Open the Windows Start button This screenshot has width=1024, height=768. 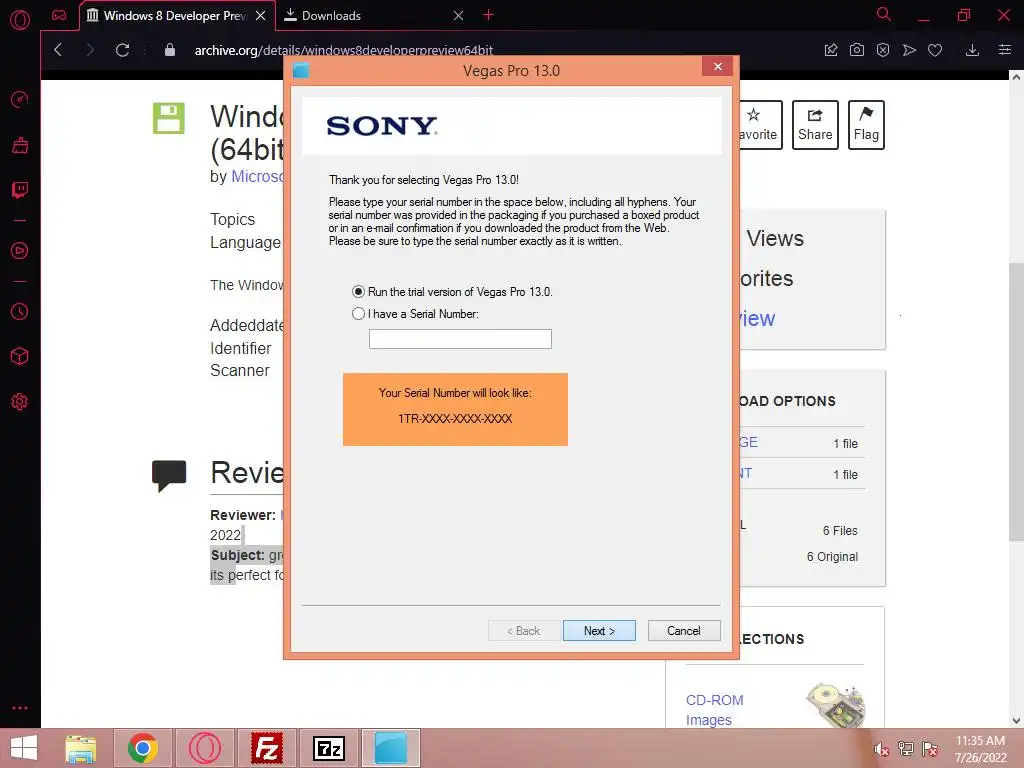(x=24, y=748)
